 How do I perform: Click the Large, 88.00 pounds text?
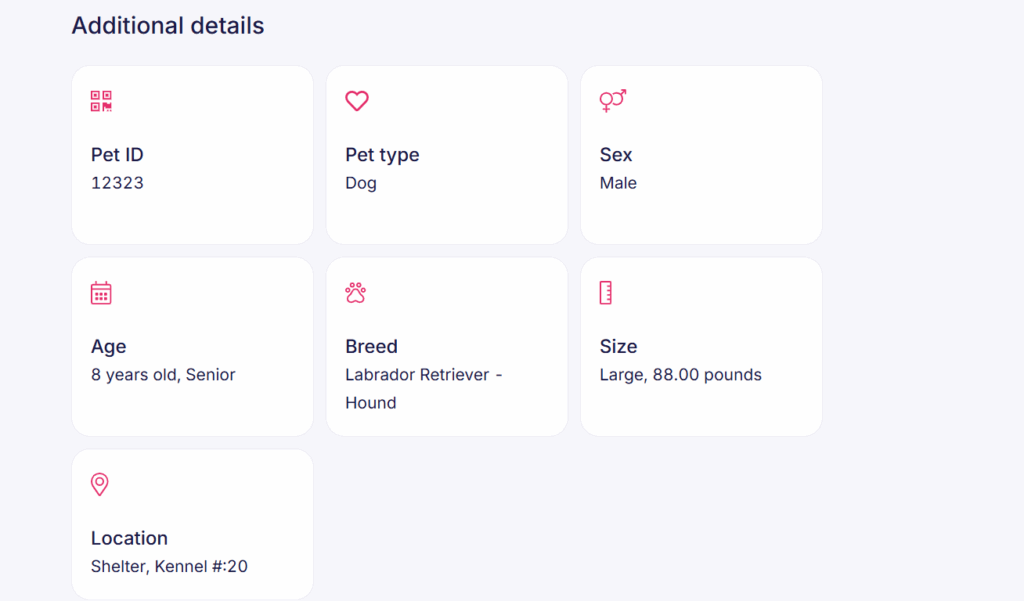click(680, 375)
